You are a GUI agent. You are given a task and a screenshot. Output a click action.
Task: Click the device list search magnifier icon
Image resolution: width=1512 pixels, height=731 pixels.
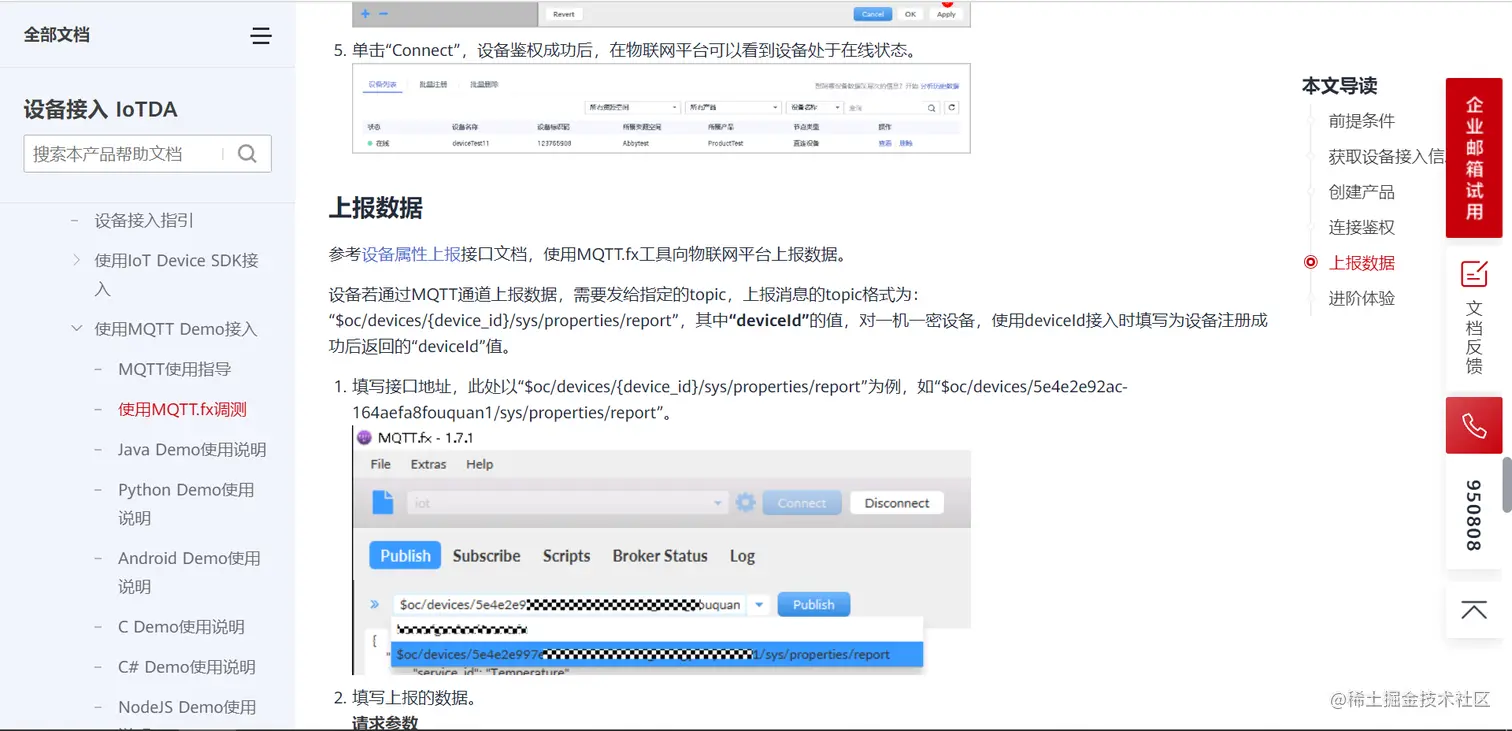click(x=932, y=107)
